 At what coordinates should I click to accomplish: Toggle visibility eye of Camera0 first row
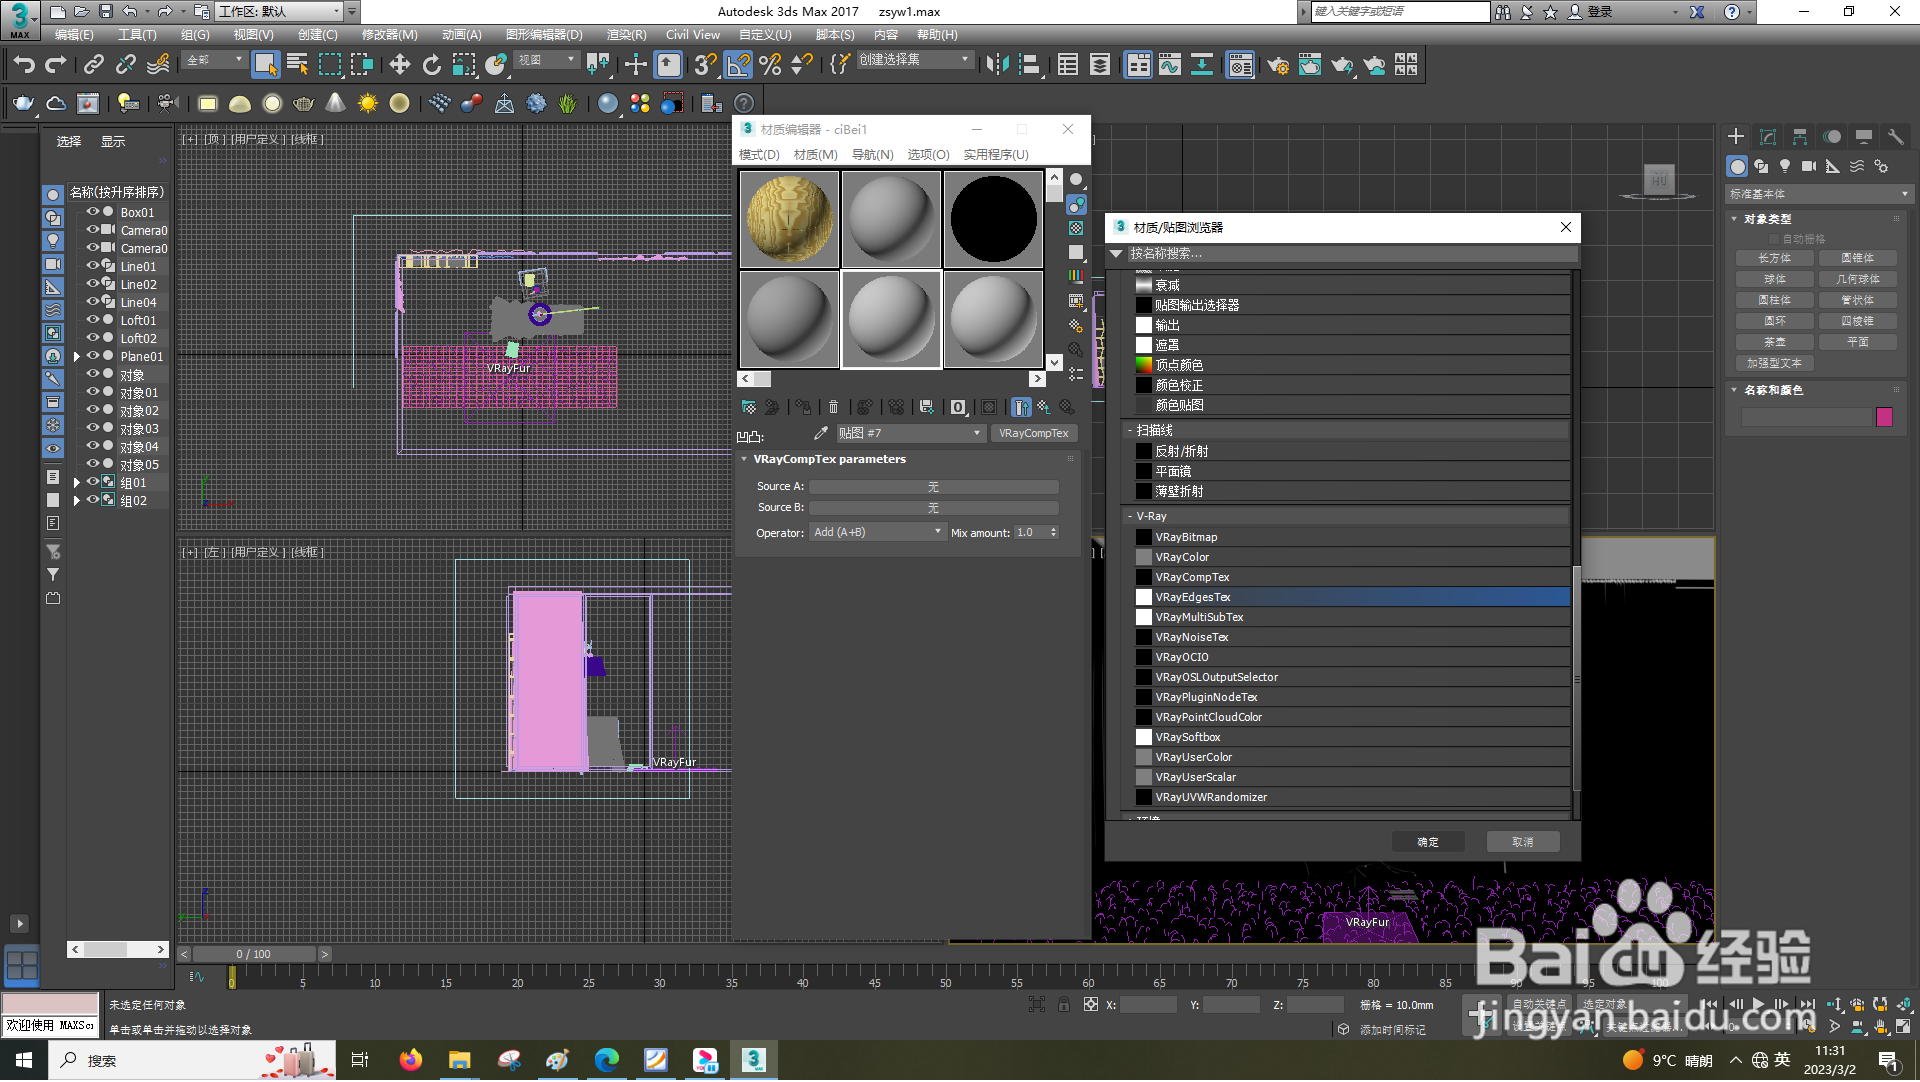tap(93, 230)
